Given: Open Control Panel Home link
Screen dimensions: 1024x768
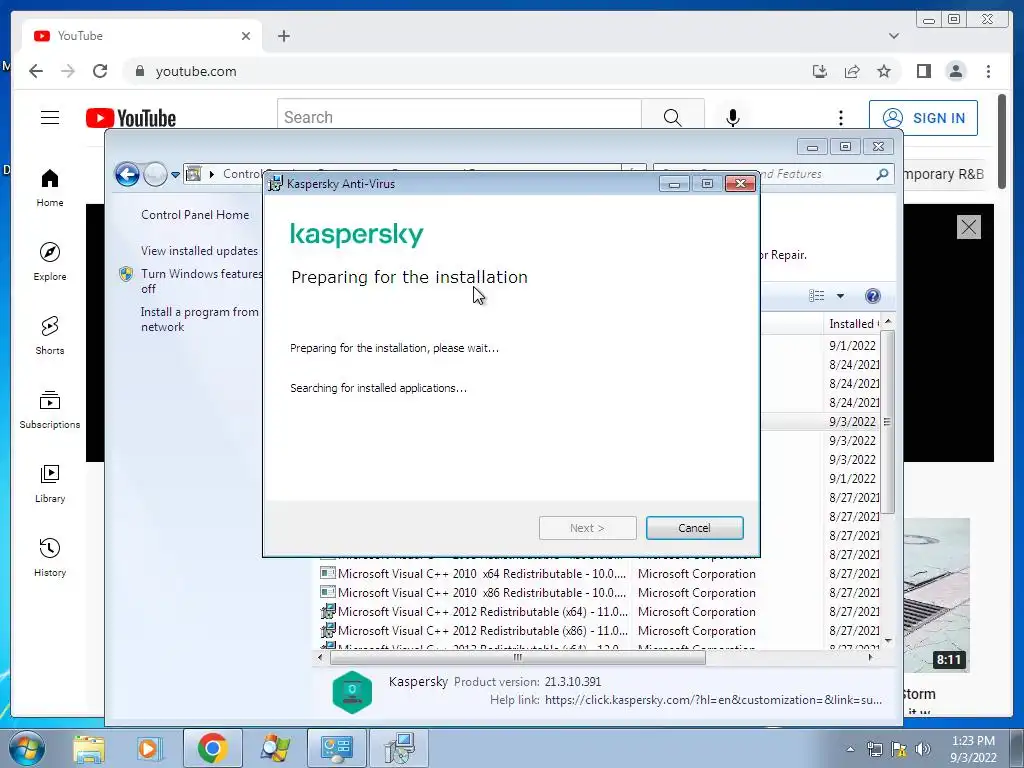Looking at the screenshot, I should click(x=195, y=215).
